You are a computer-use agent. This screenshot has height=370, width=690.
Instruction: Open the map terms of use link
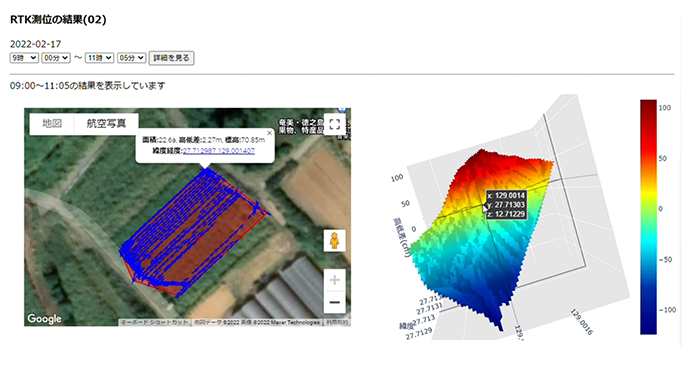[337, 322]
